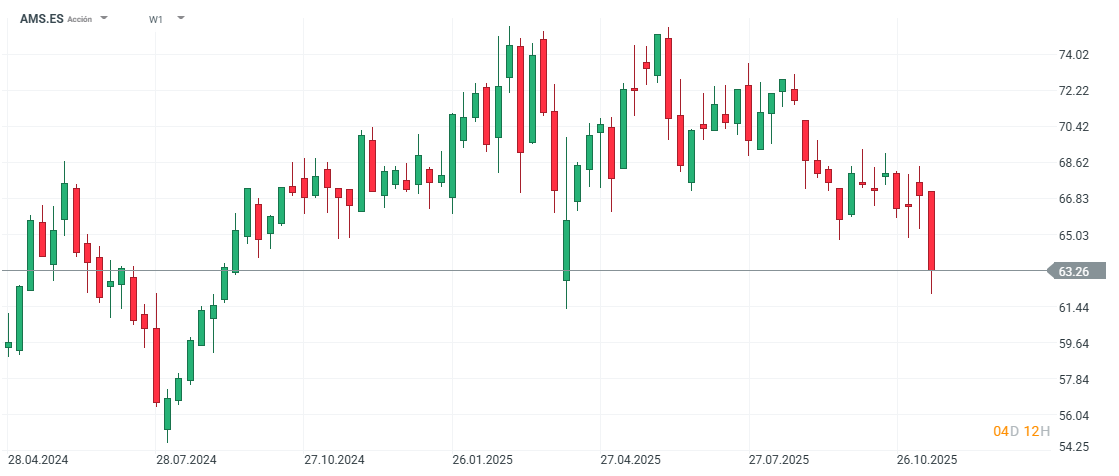Select the 54.25 price axis label
Image resolution: width=1119 pixels, height=476 pixels.
pyautogui.click(x=1073, y=447)
